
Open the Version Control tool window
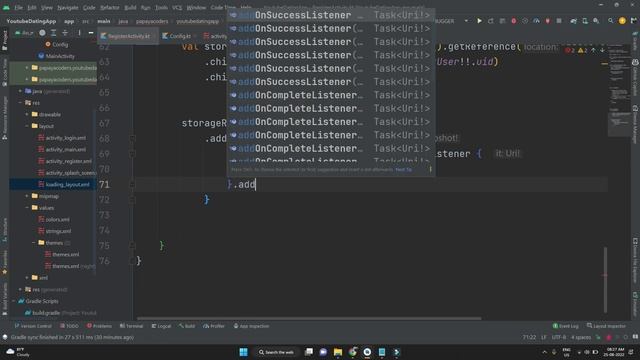[33, 326]
